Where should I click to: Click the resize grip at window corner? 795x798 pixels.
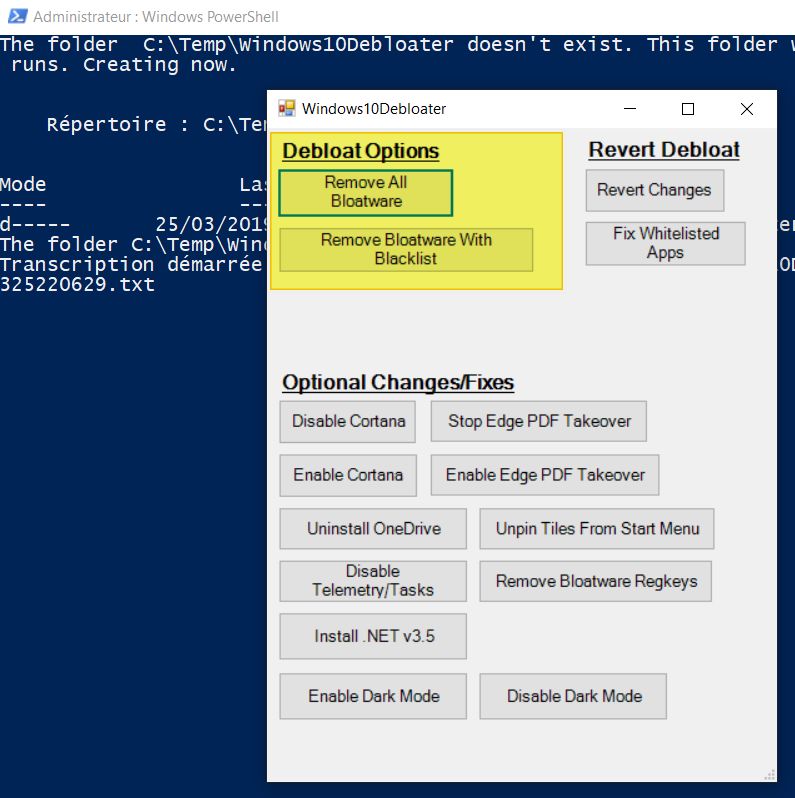click(770, 775)
